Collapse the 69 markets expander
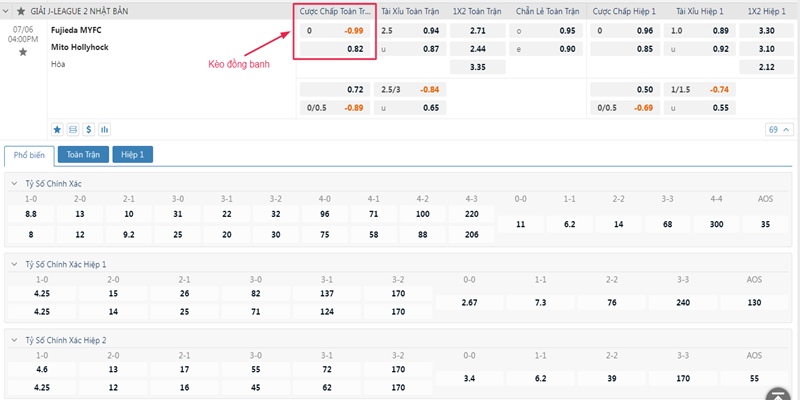The height and width of the screenshot is (400, 800). (777, 129)
